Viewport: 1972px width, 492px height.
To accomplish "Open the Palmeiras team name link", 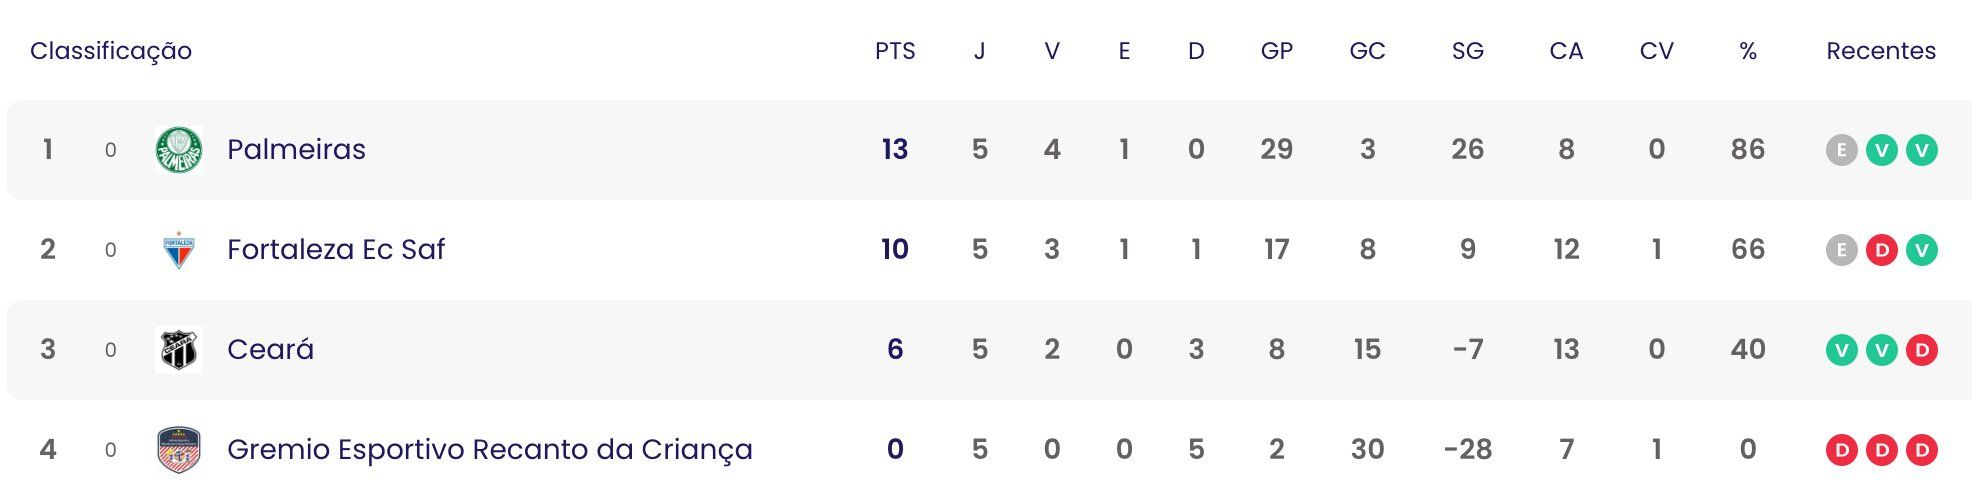I will coord(296,149).
